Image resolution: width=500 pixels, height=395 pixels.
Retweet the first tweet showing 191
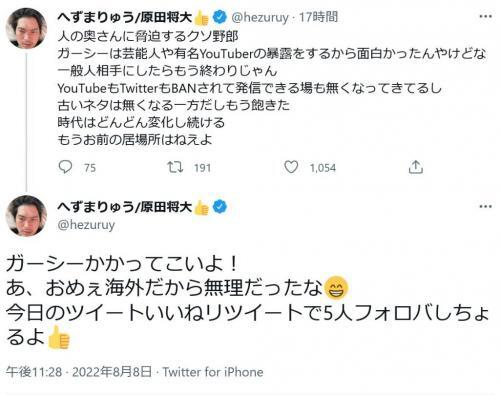pyautogui.click(x=175, y=167)
